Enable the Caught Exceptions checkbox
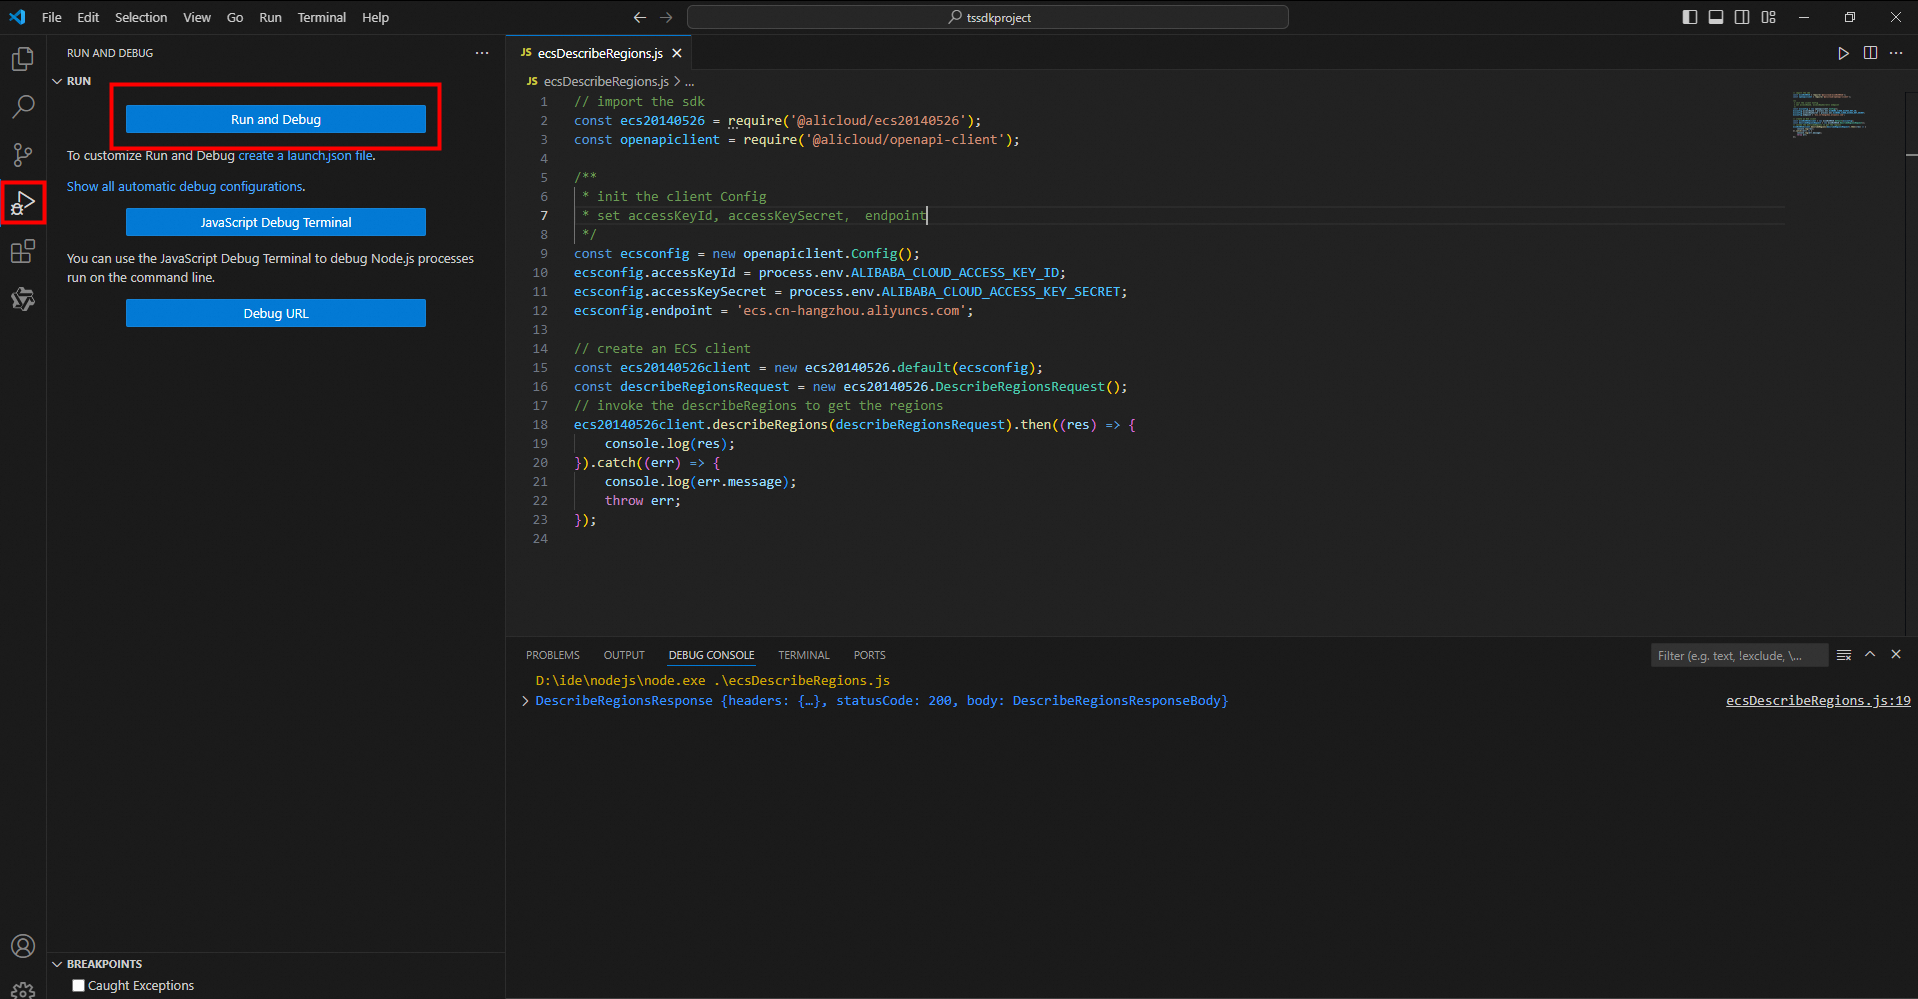The image size is (1918, 999). pos(78,985)
